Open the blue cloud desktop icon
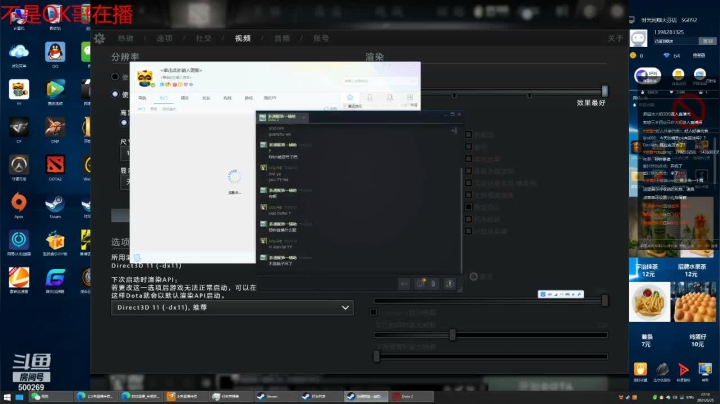 [19, 51]
